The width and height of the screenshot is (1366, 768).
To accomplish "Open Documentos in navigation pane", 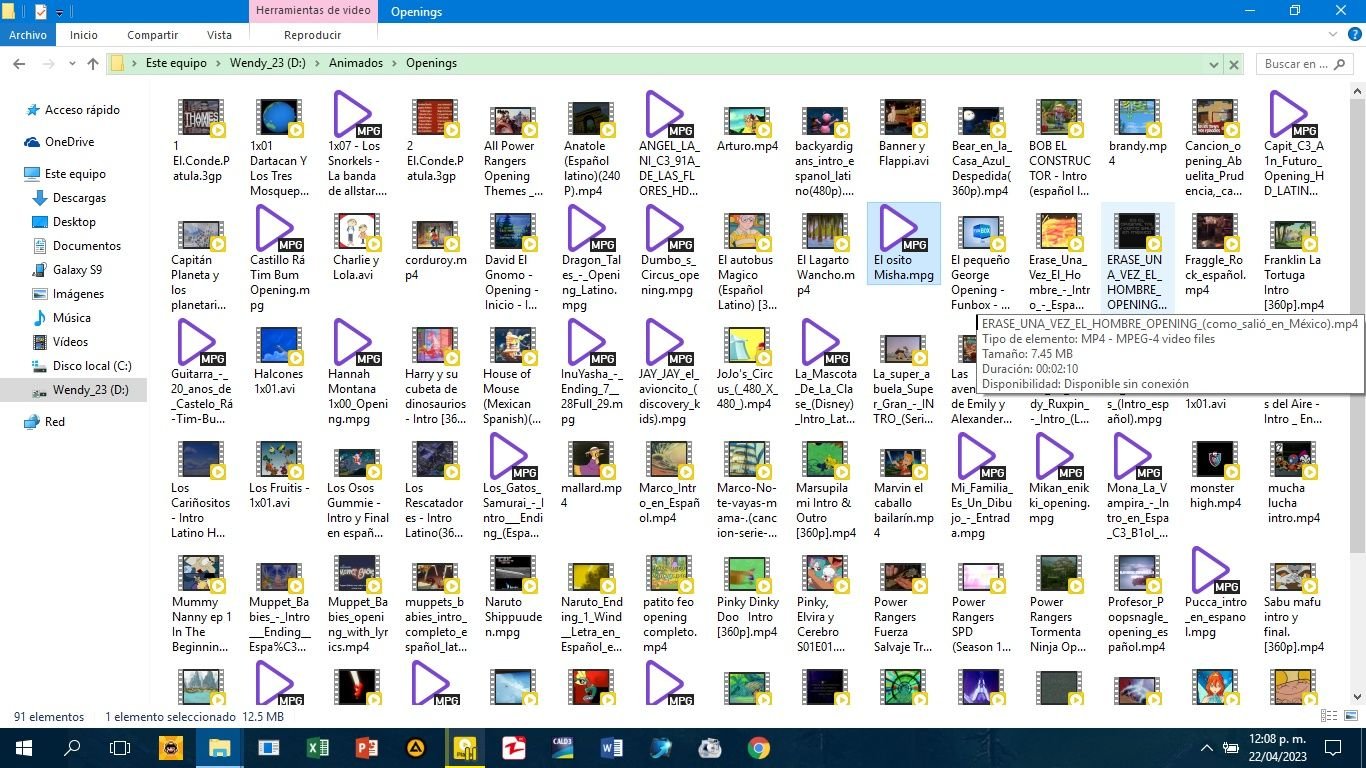I will coord(87,246).
